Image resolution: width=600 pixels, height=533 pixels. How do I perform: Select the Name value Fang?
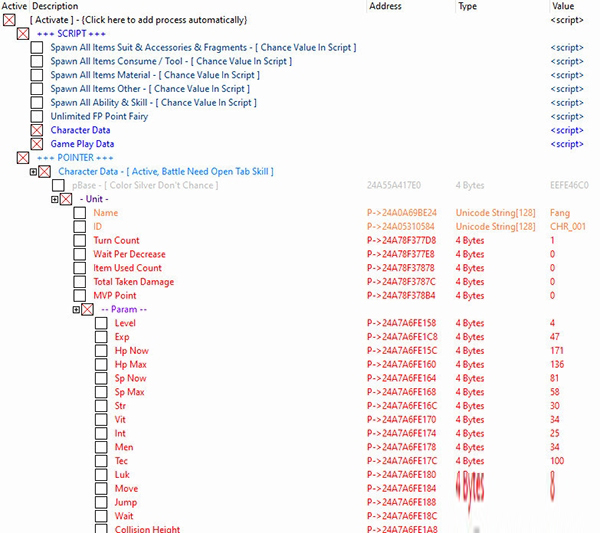[559, 213]
